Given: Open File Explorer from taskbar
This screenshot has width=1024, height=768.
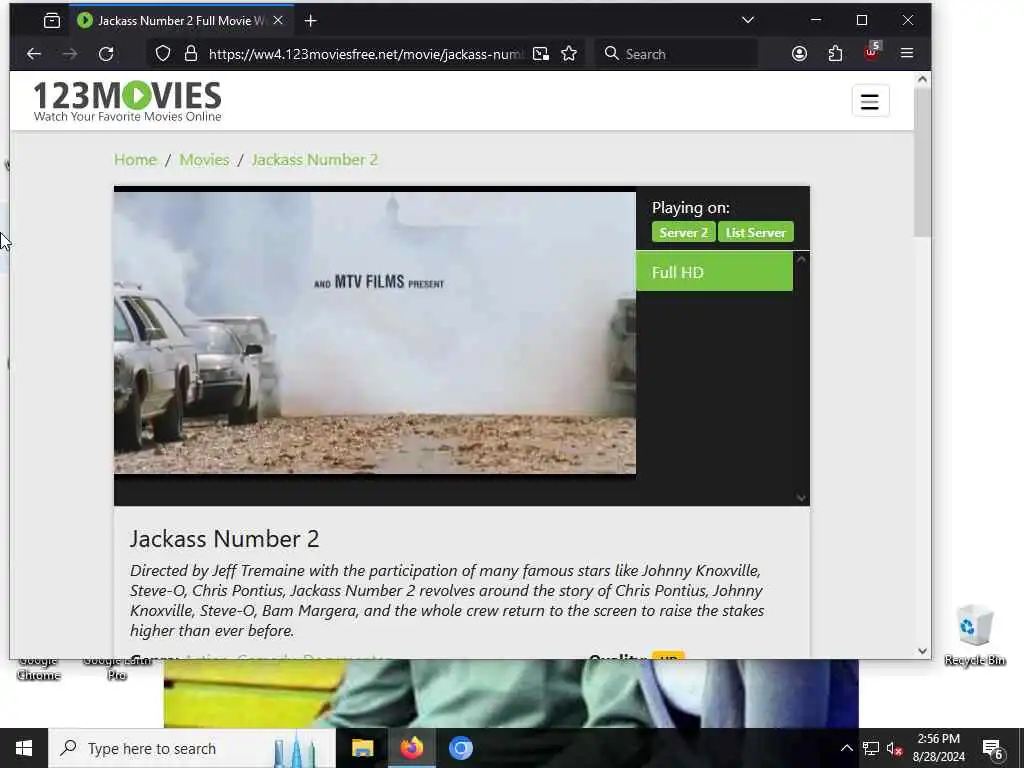Looking at the screenshot, I should pyautogui.click(x=362, y=748).
